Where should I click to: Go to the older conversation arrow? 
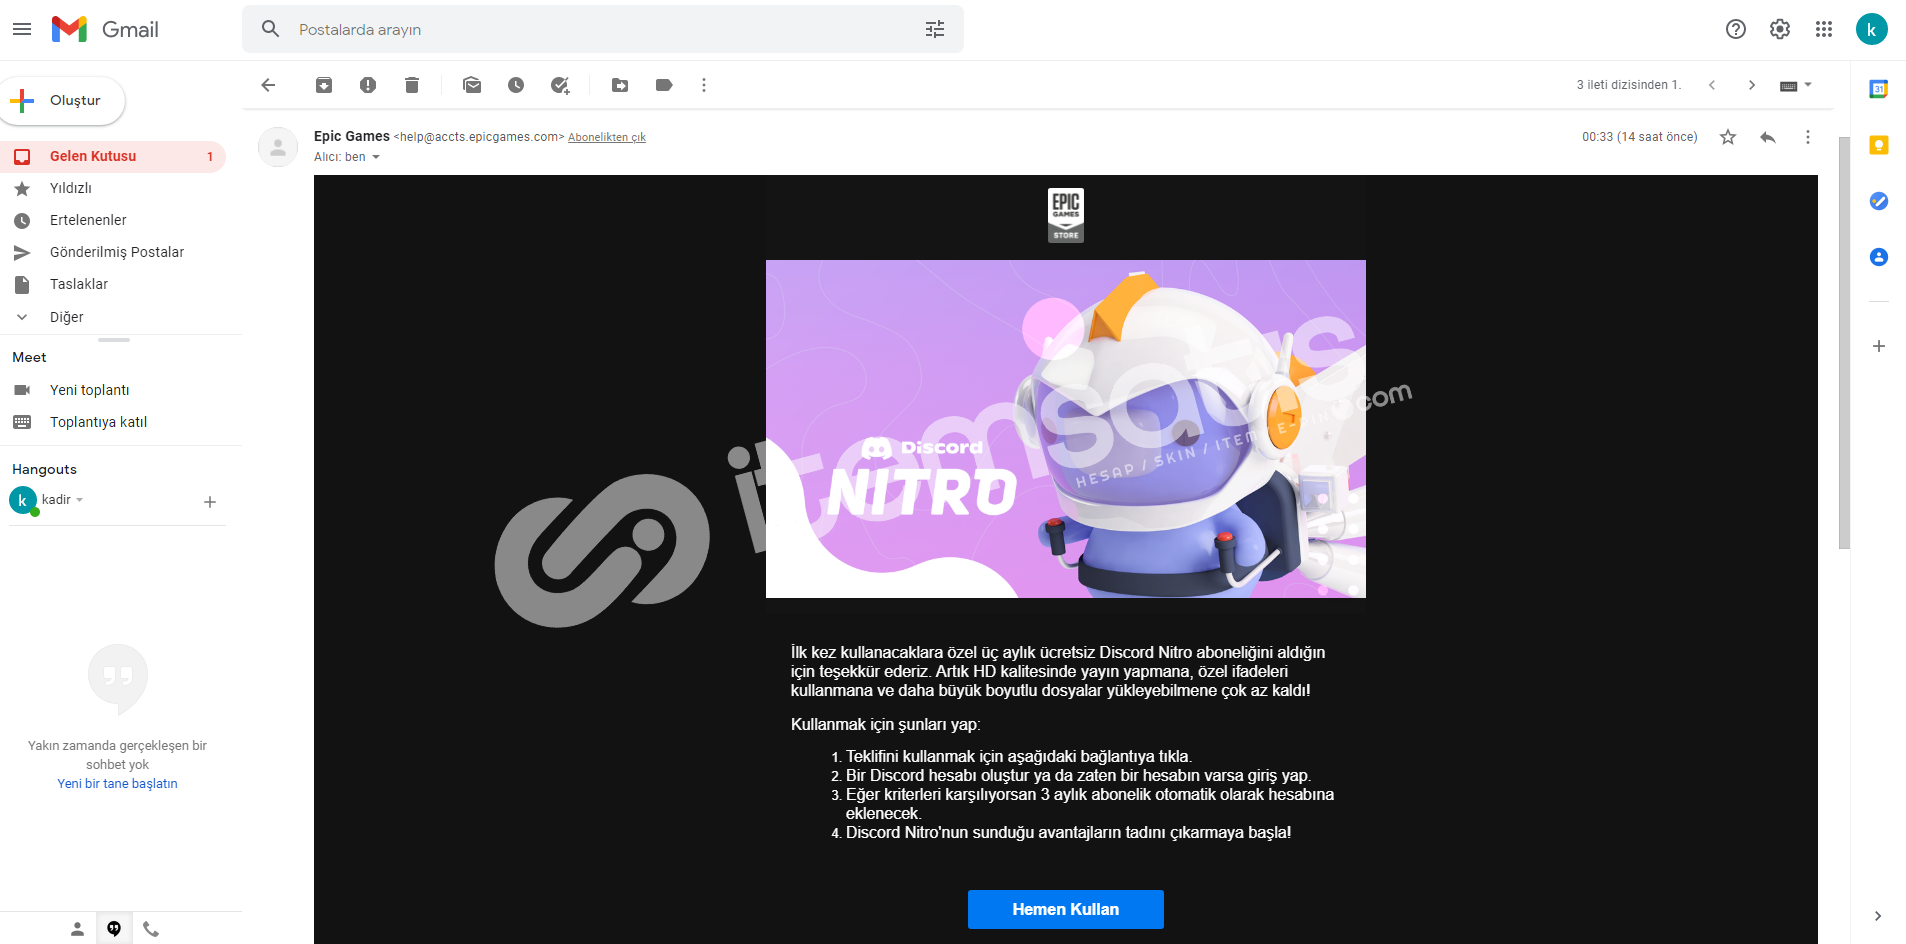[1752, 85]
